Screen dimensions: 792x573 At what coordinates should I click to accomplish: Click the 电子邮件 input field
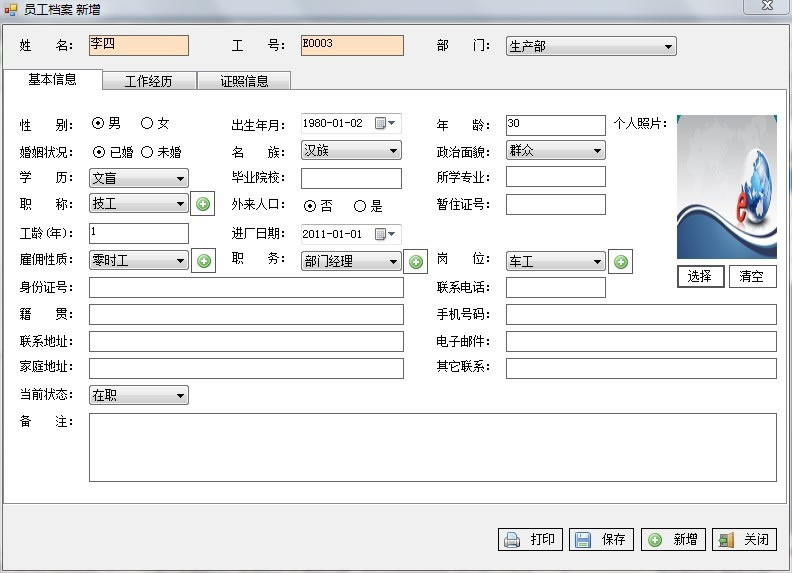(x=641, y=342)
